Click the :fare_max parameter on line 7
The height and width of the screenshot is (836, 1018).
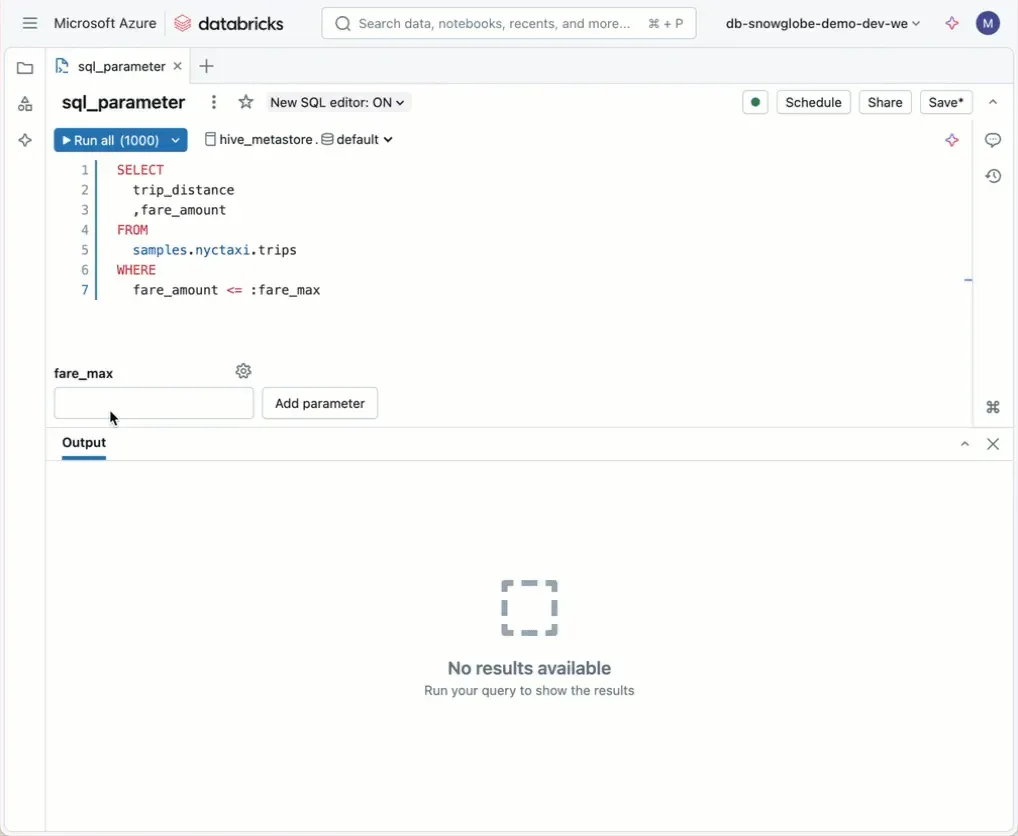(285, 290)
